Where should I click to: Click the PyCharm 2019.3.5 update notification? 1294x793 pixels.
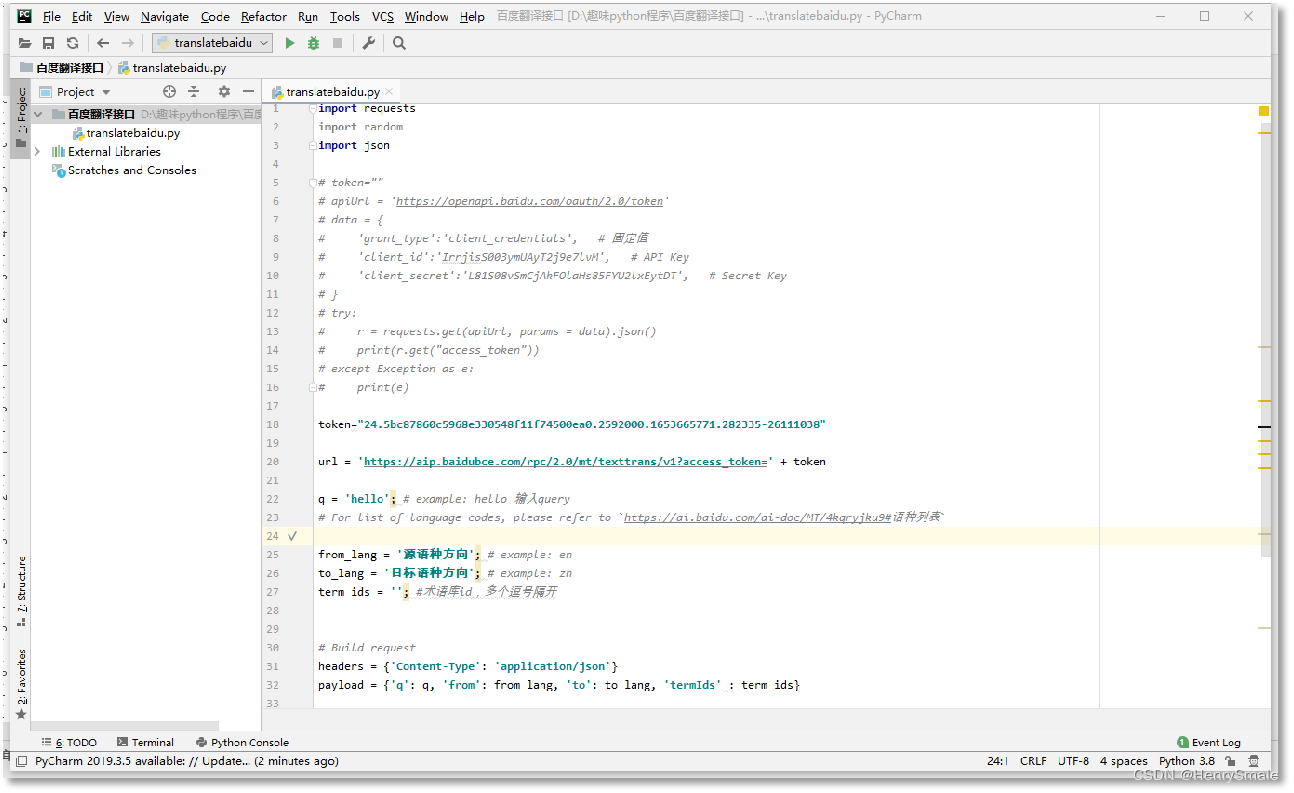tap(187, 761)
